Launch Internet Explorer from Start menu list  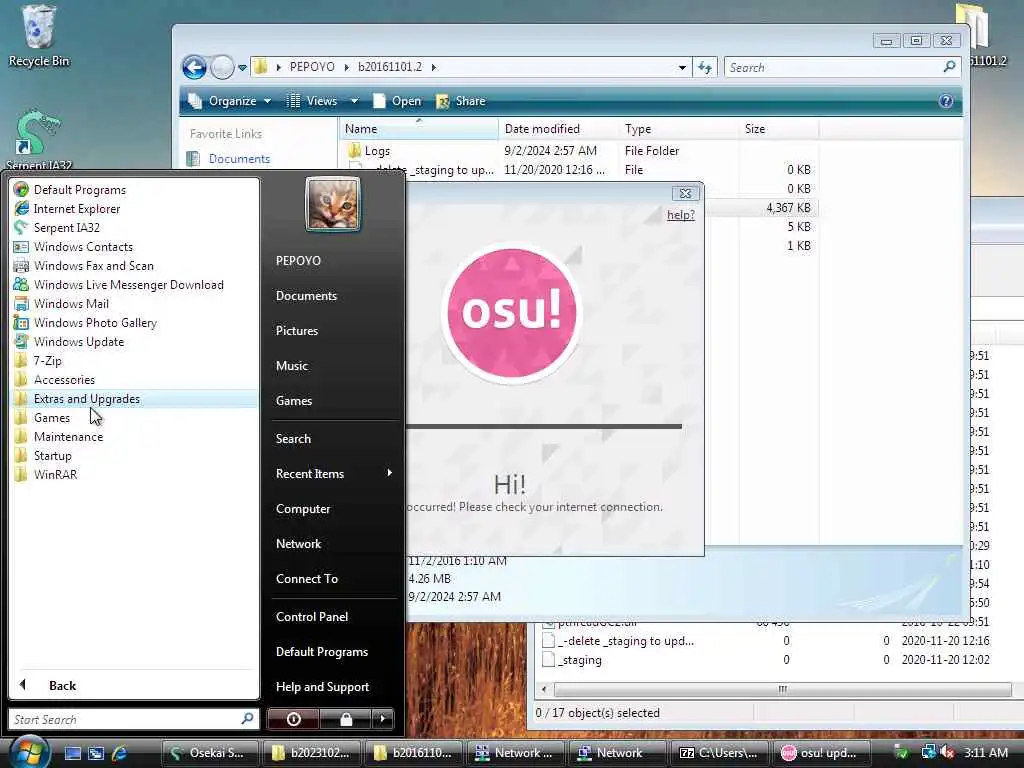77,209
